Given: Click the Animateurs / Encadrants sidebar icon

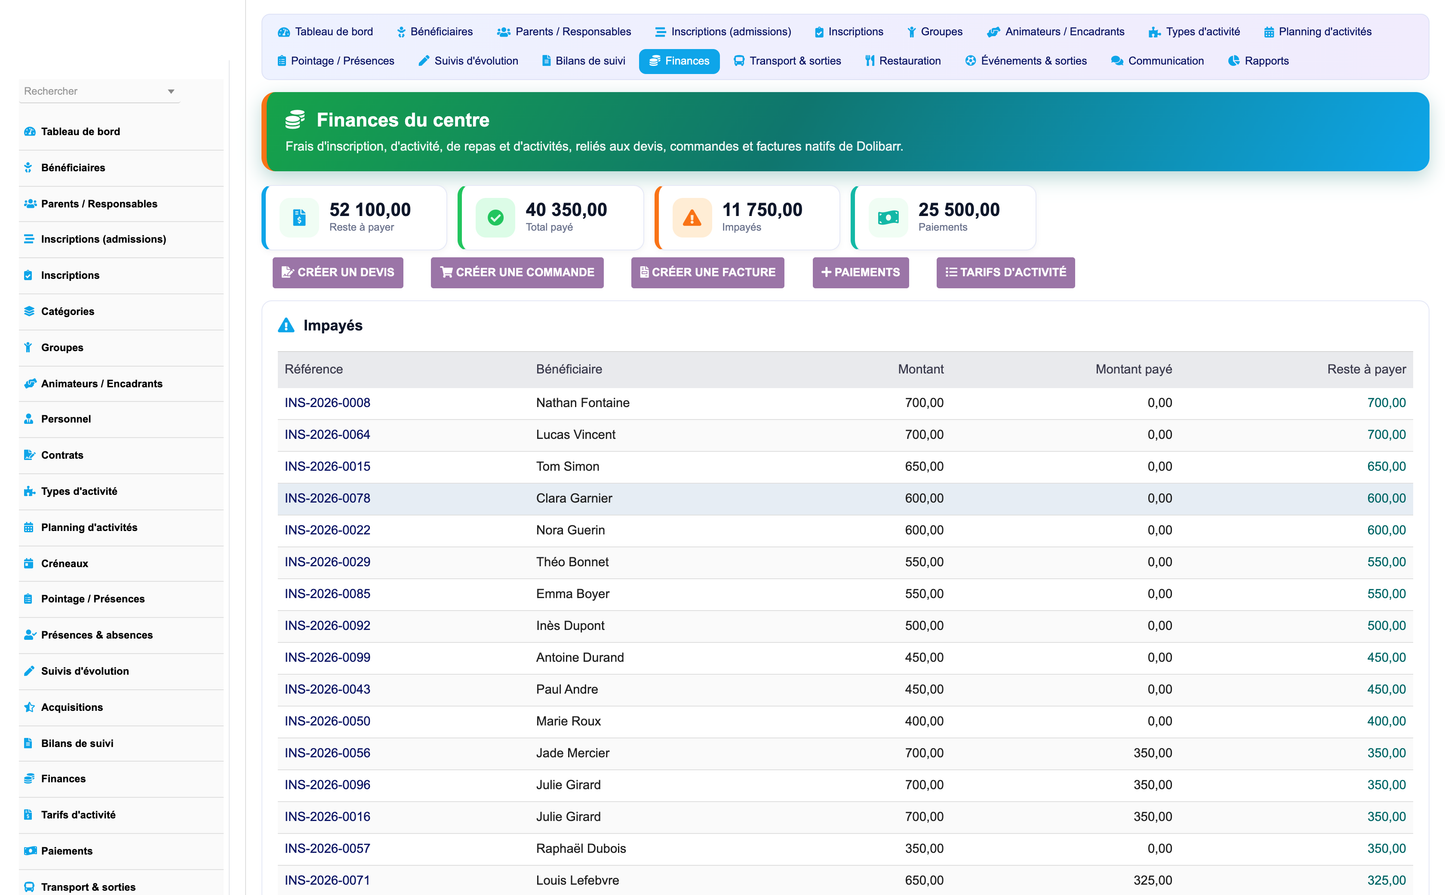Looking at the screenshot, I should coord(29,384).
